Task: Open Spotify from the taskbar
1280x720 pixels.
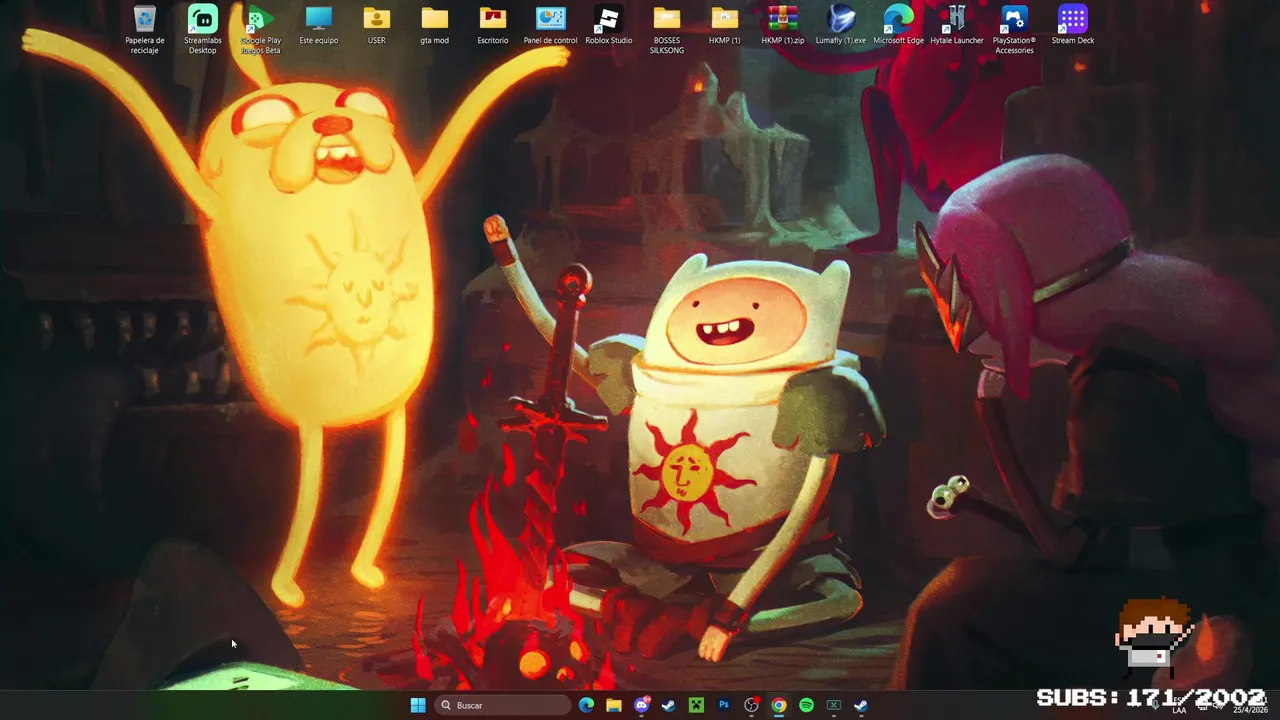Action: pyautogui.click(x=806, y=705)
